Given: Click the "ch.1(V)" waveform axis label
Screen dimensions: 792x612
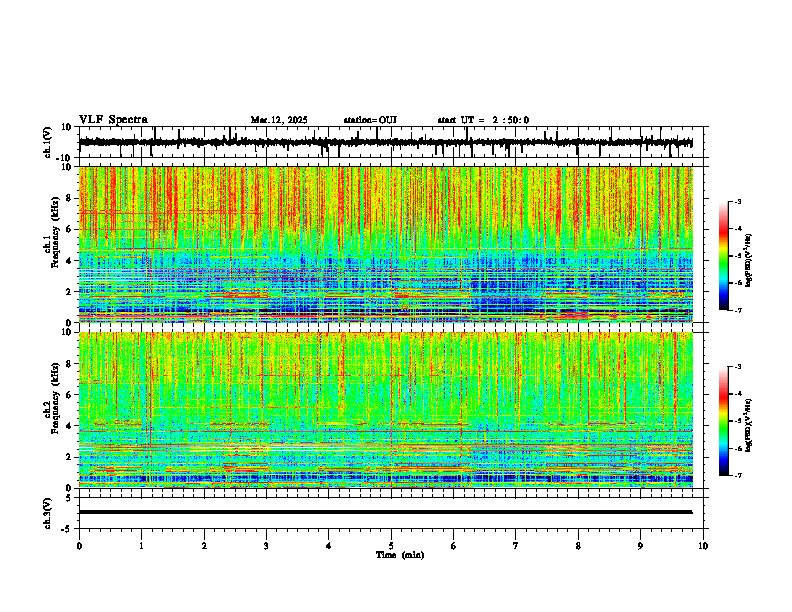Looking at the screenshot, I should tap(48, 142).
